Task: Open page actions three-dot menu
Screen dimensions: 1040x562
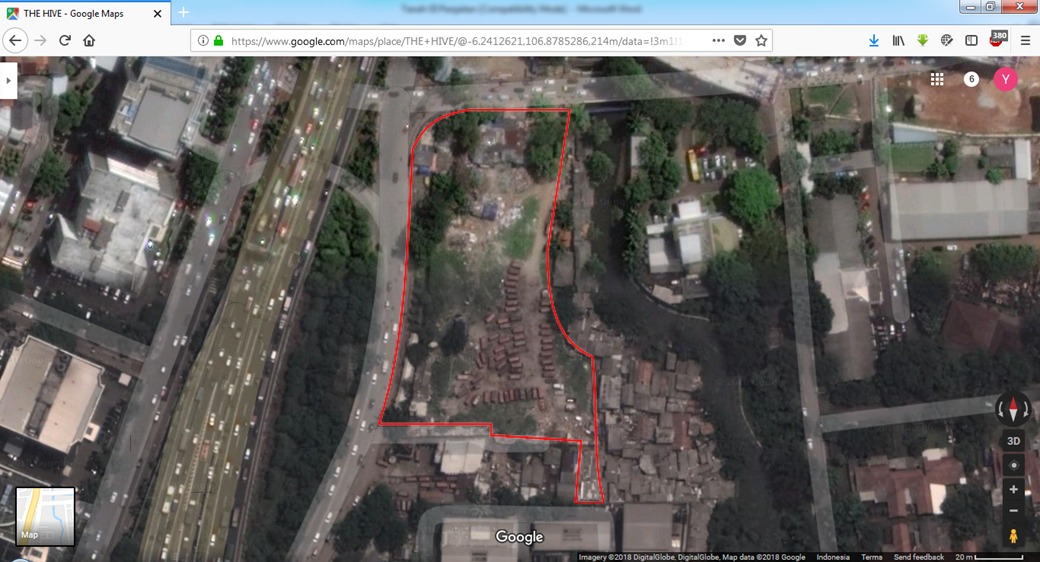Action: pos(718,40)
